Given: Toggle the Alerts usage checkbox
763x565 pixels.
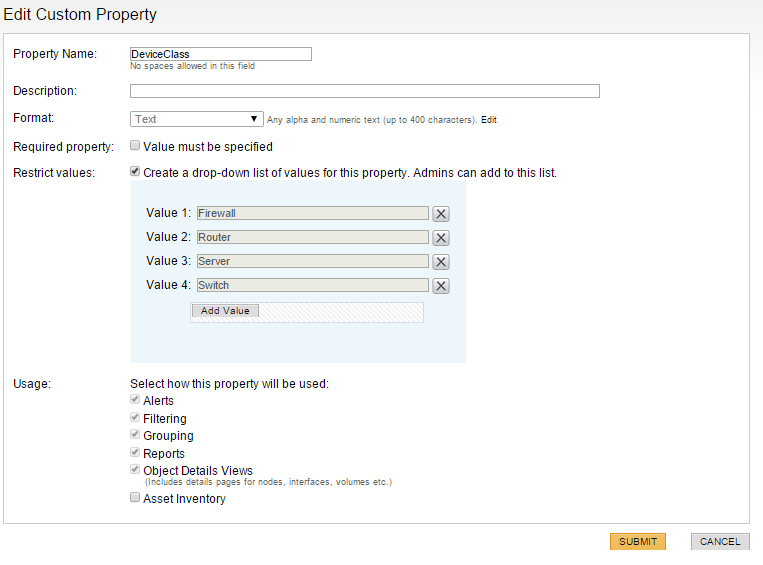Looking at the screenshot, I should tap(135, 401).
